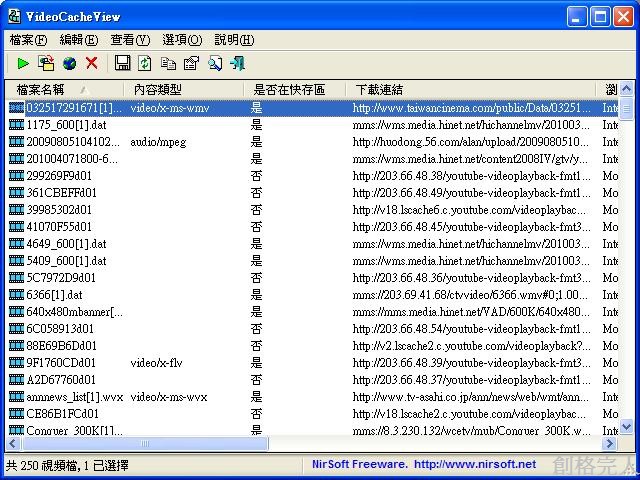Sort by 內容類型 column header
The height and width of the screenshot is (480, 640).
tap(184, 89)
